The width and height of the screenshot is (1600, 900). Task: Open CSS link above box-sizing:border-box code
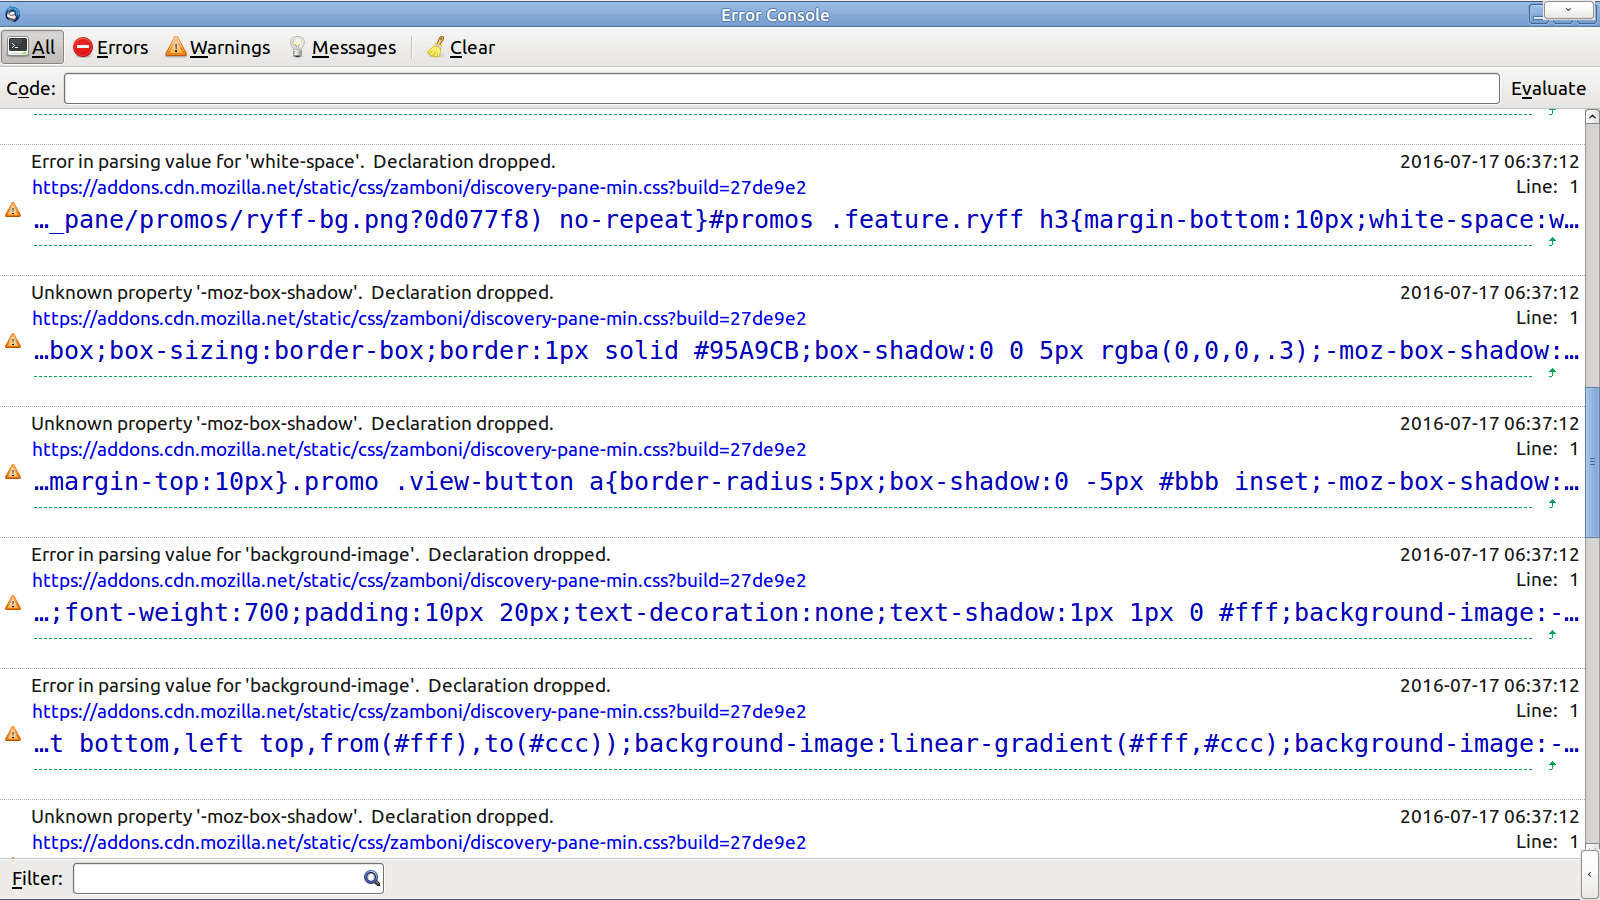click(x=419, y=318)
